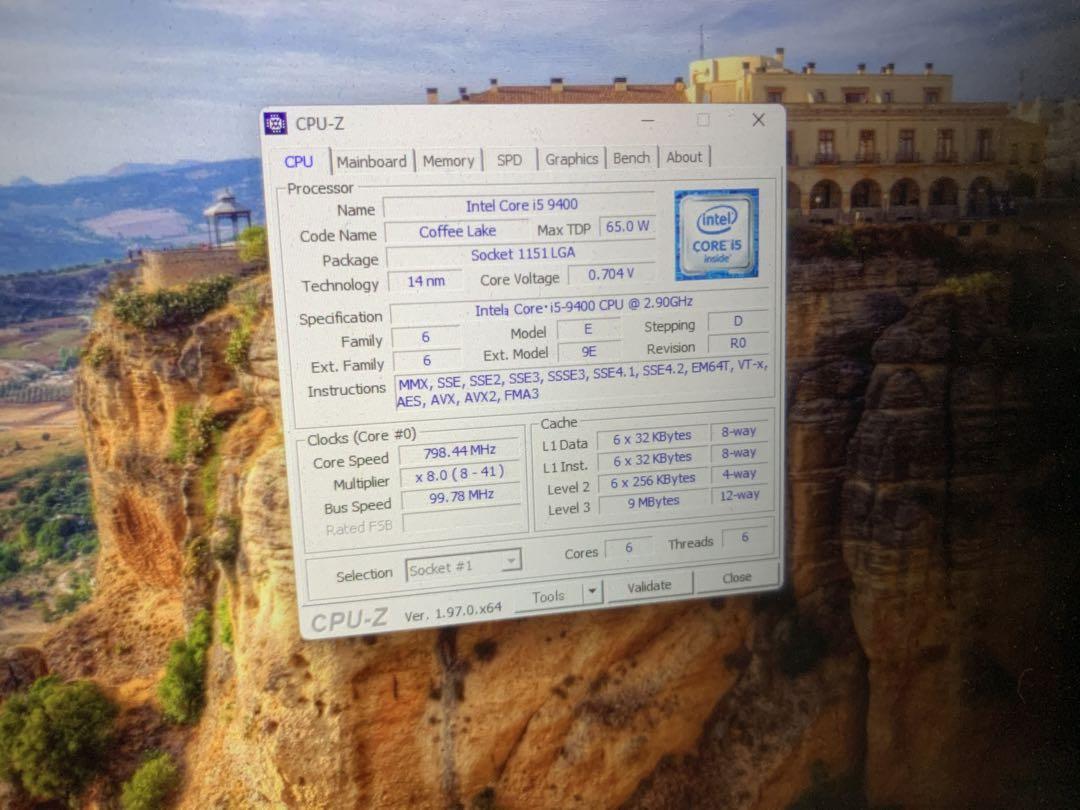Click the Revision value 'R0'
Image resolution: width=1080 pixels, height=810 pixels.
738,342
